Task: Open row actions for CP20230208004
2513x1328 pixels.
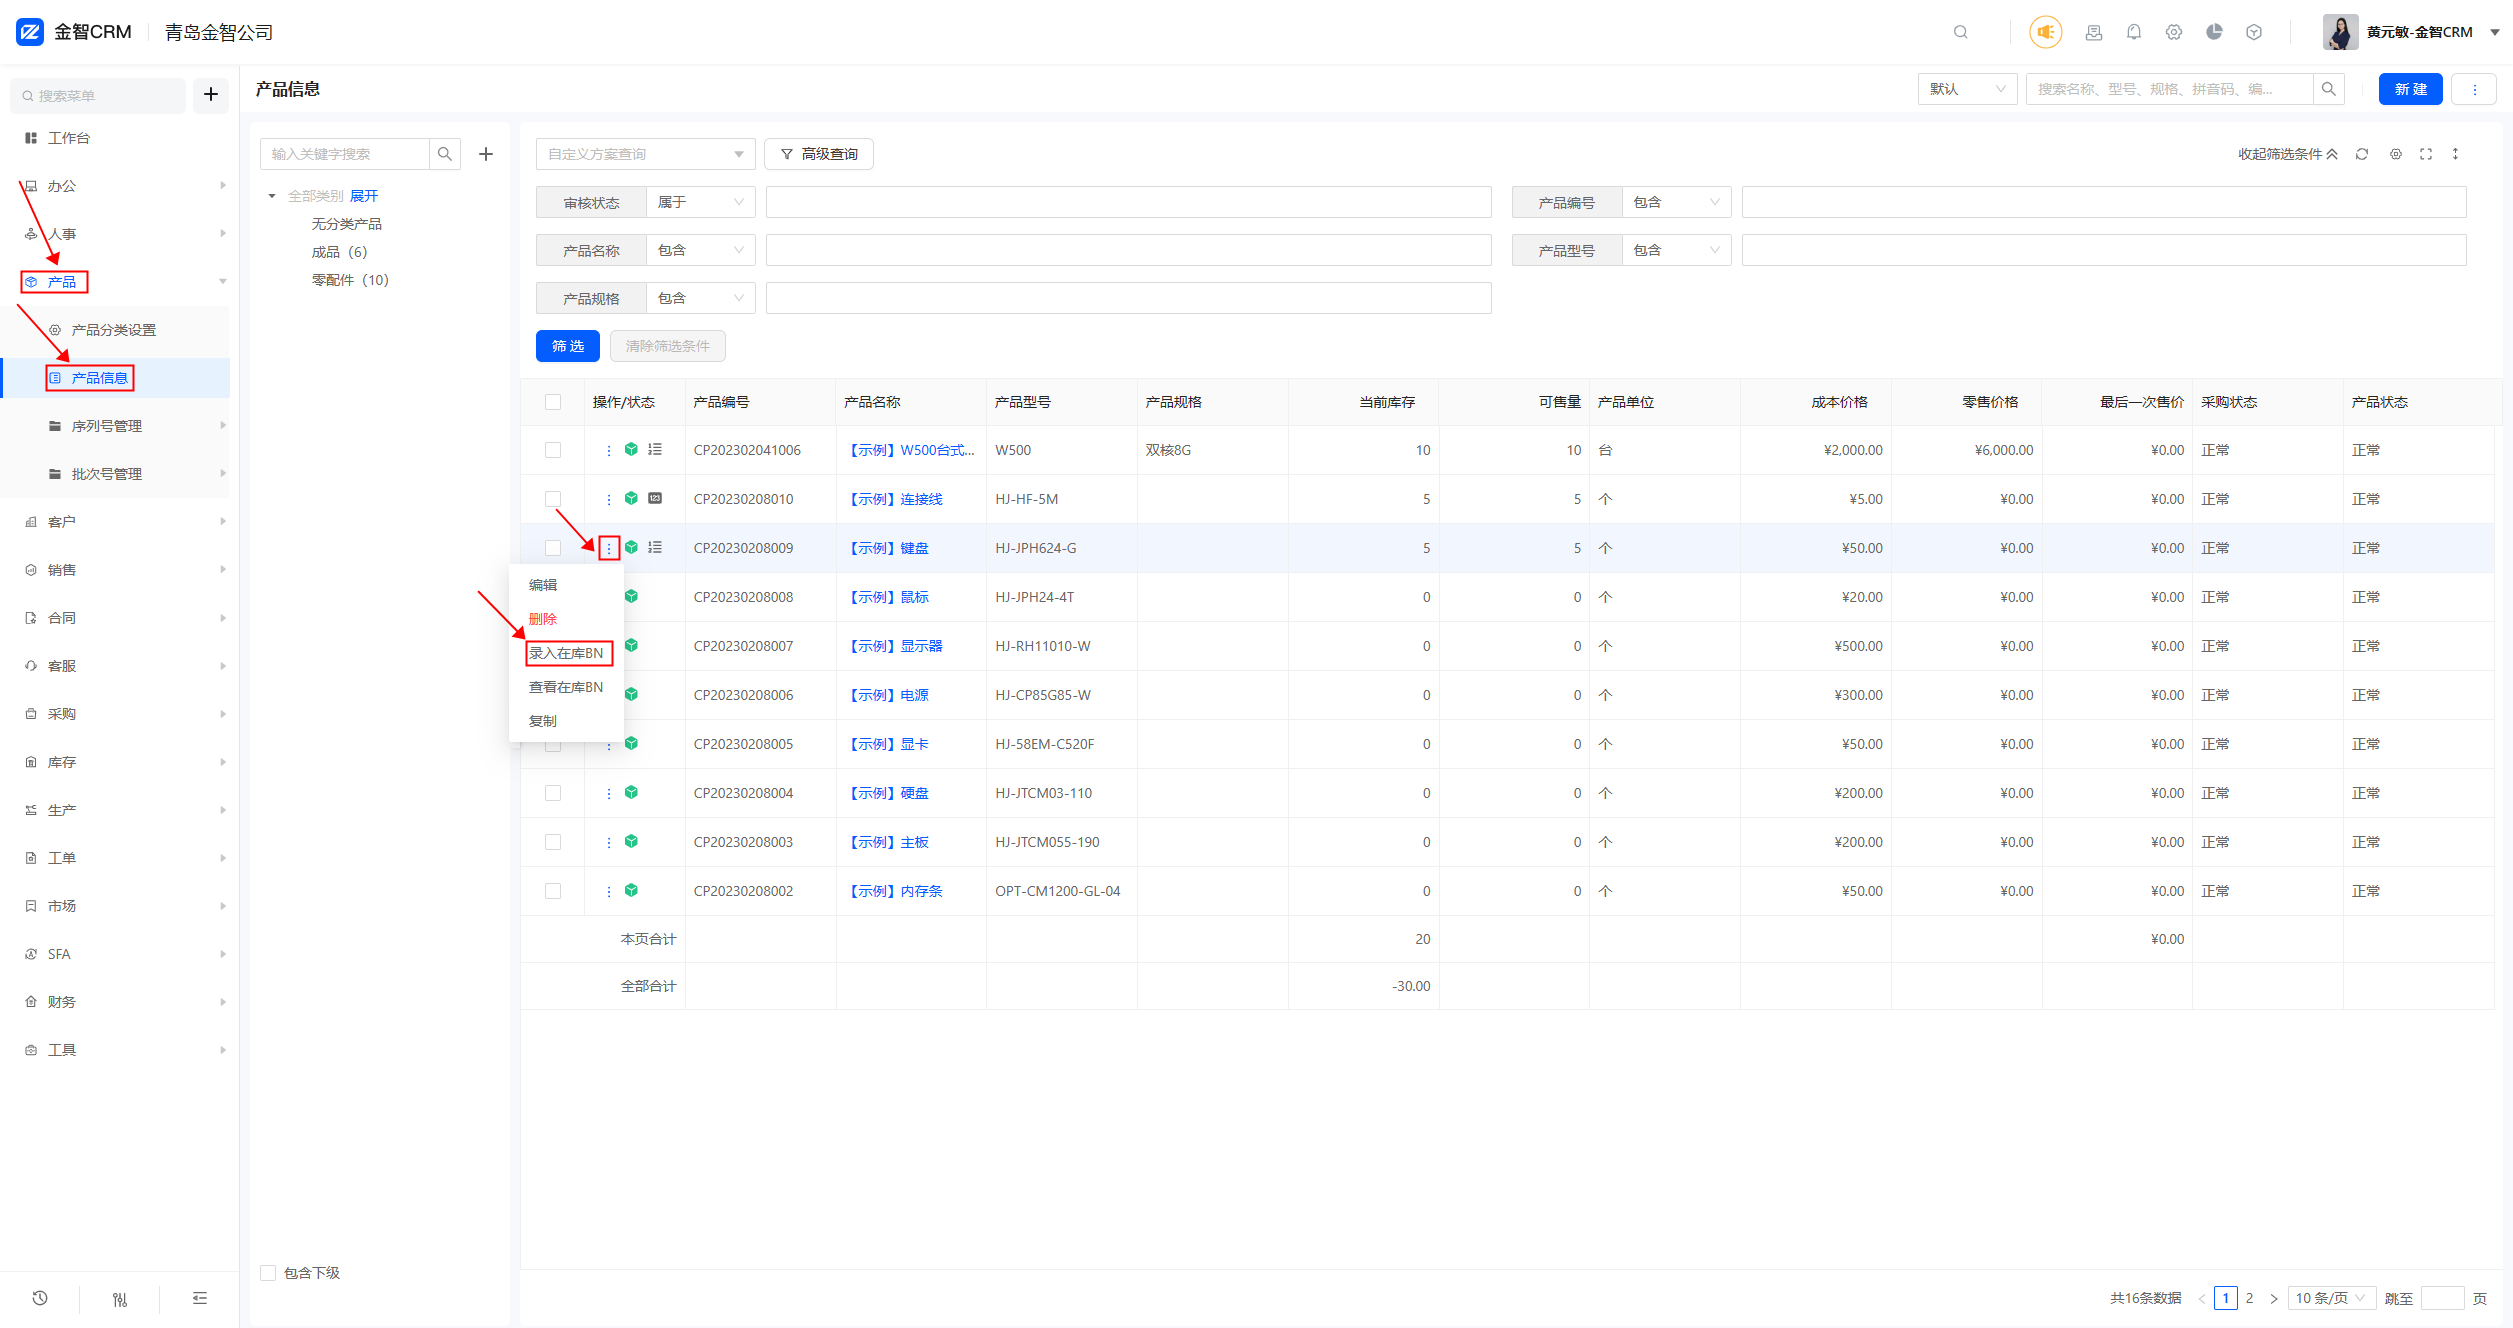Action: click(x=608, y=793)
